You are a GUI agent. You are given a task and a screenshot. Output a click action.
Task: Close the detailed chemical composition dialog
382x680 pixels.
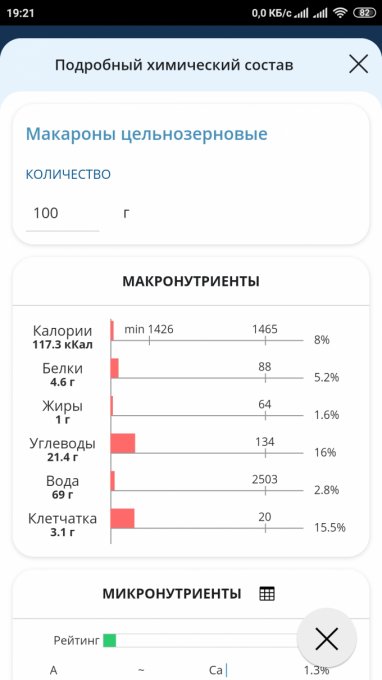click(359, 64)
